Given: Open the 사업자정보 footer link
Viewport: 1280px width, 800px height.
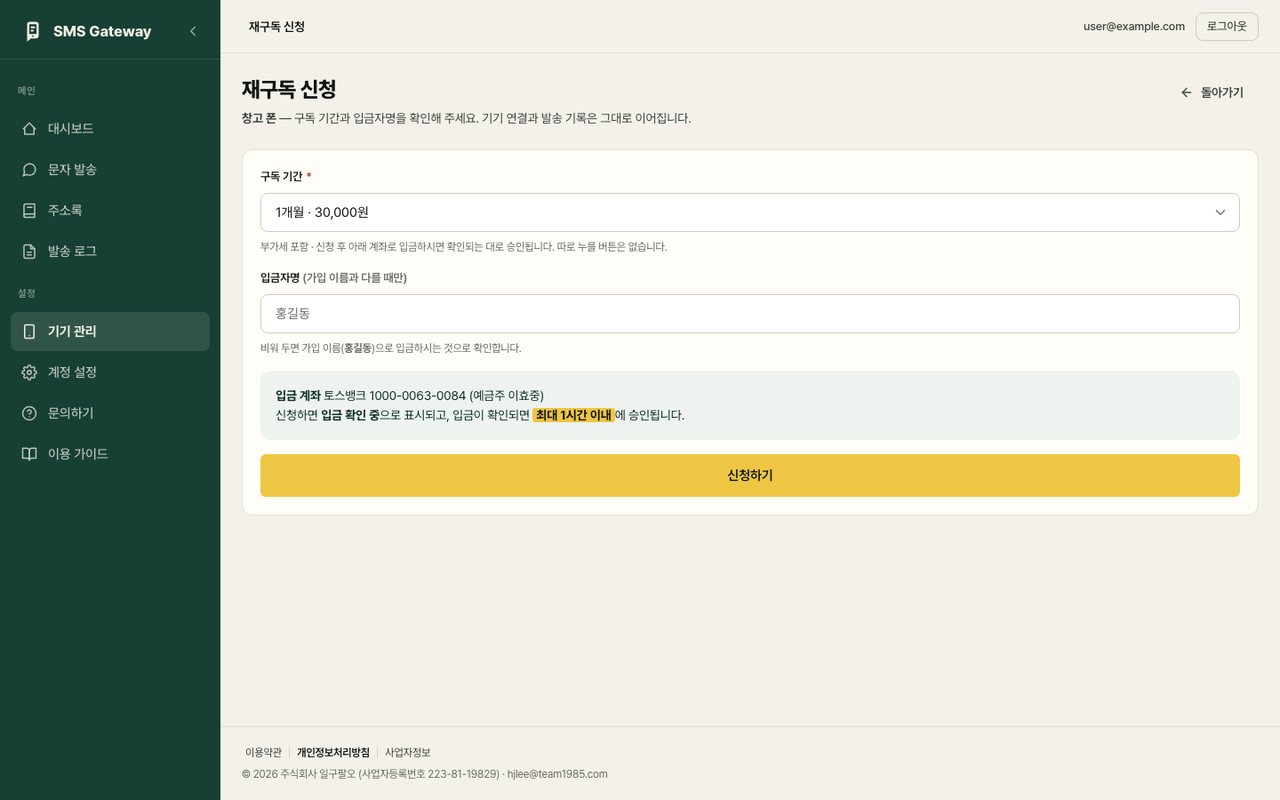Looking at the screenshot, I should pos(408,752).
